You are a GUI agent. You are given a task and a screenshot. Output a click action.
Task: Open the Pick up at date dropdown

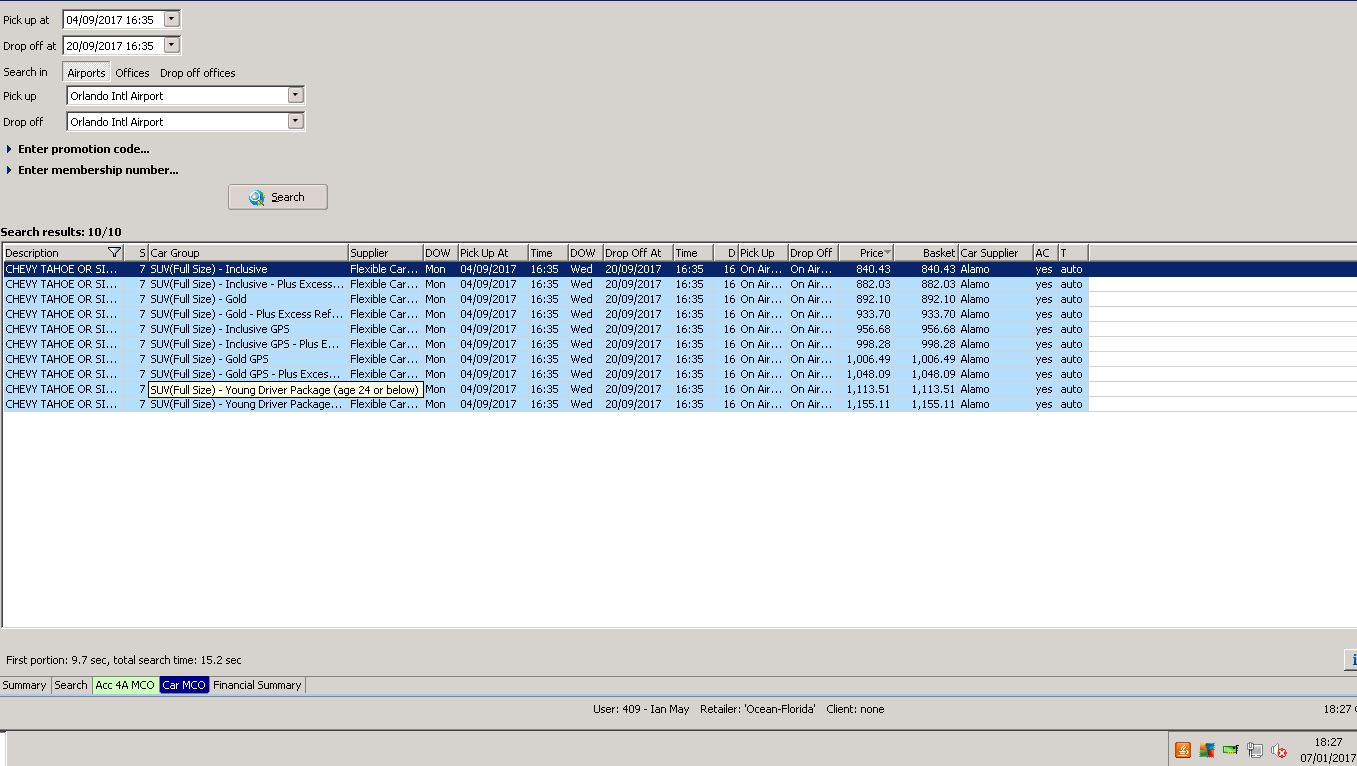coord(172,19)
